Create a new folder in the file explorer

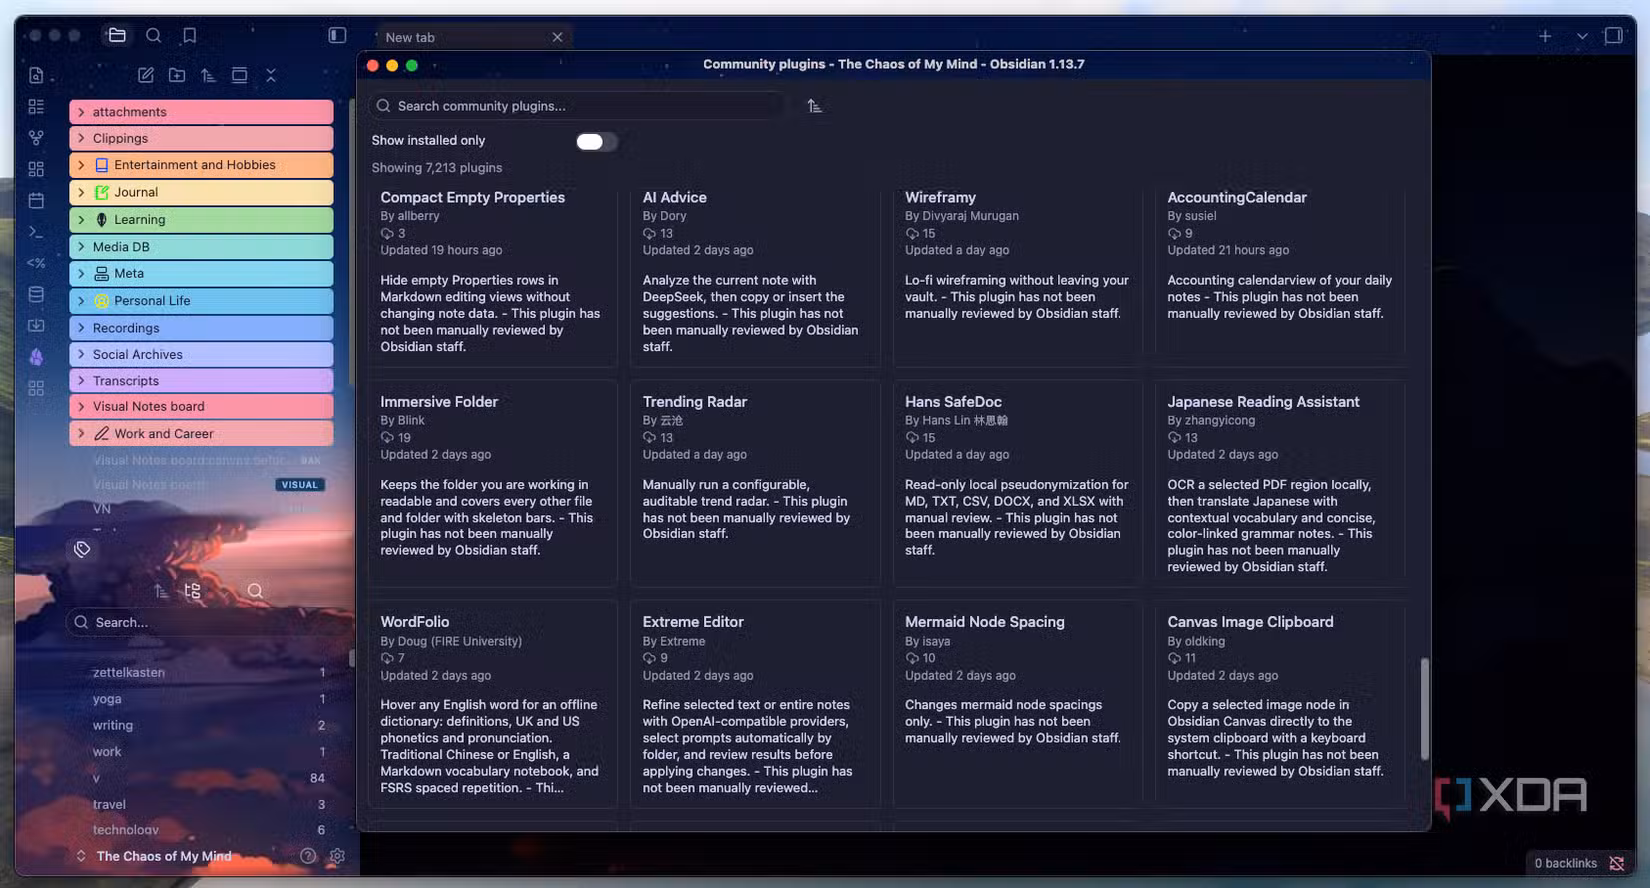(177, 75)
